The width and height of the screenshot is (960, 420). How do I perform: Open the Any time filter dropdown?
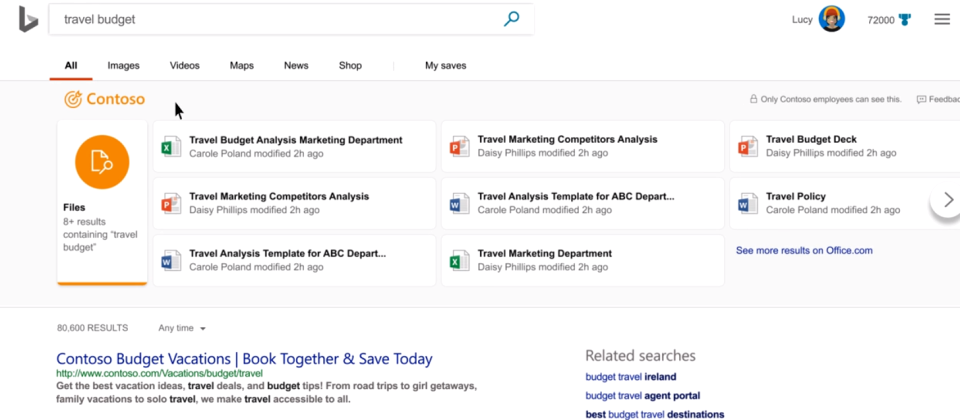point(182,328)
